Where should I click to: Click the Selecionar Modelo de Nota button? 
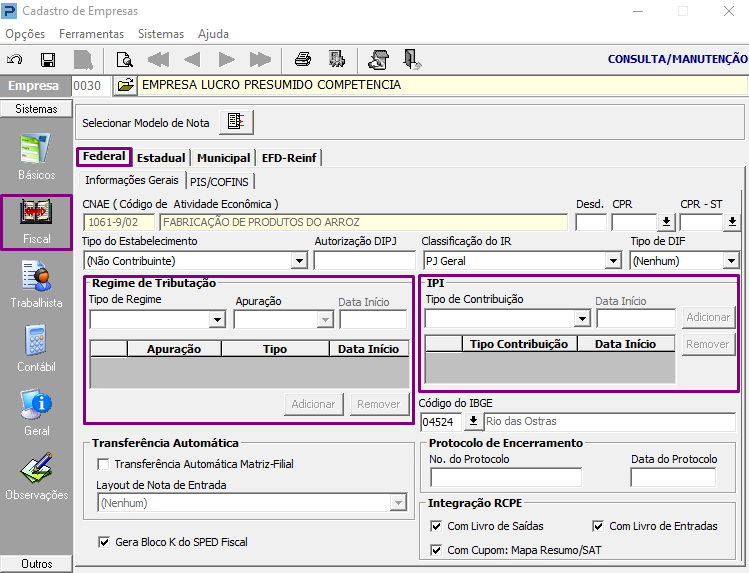(236, 122)
